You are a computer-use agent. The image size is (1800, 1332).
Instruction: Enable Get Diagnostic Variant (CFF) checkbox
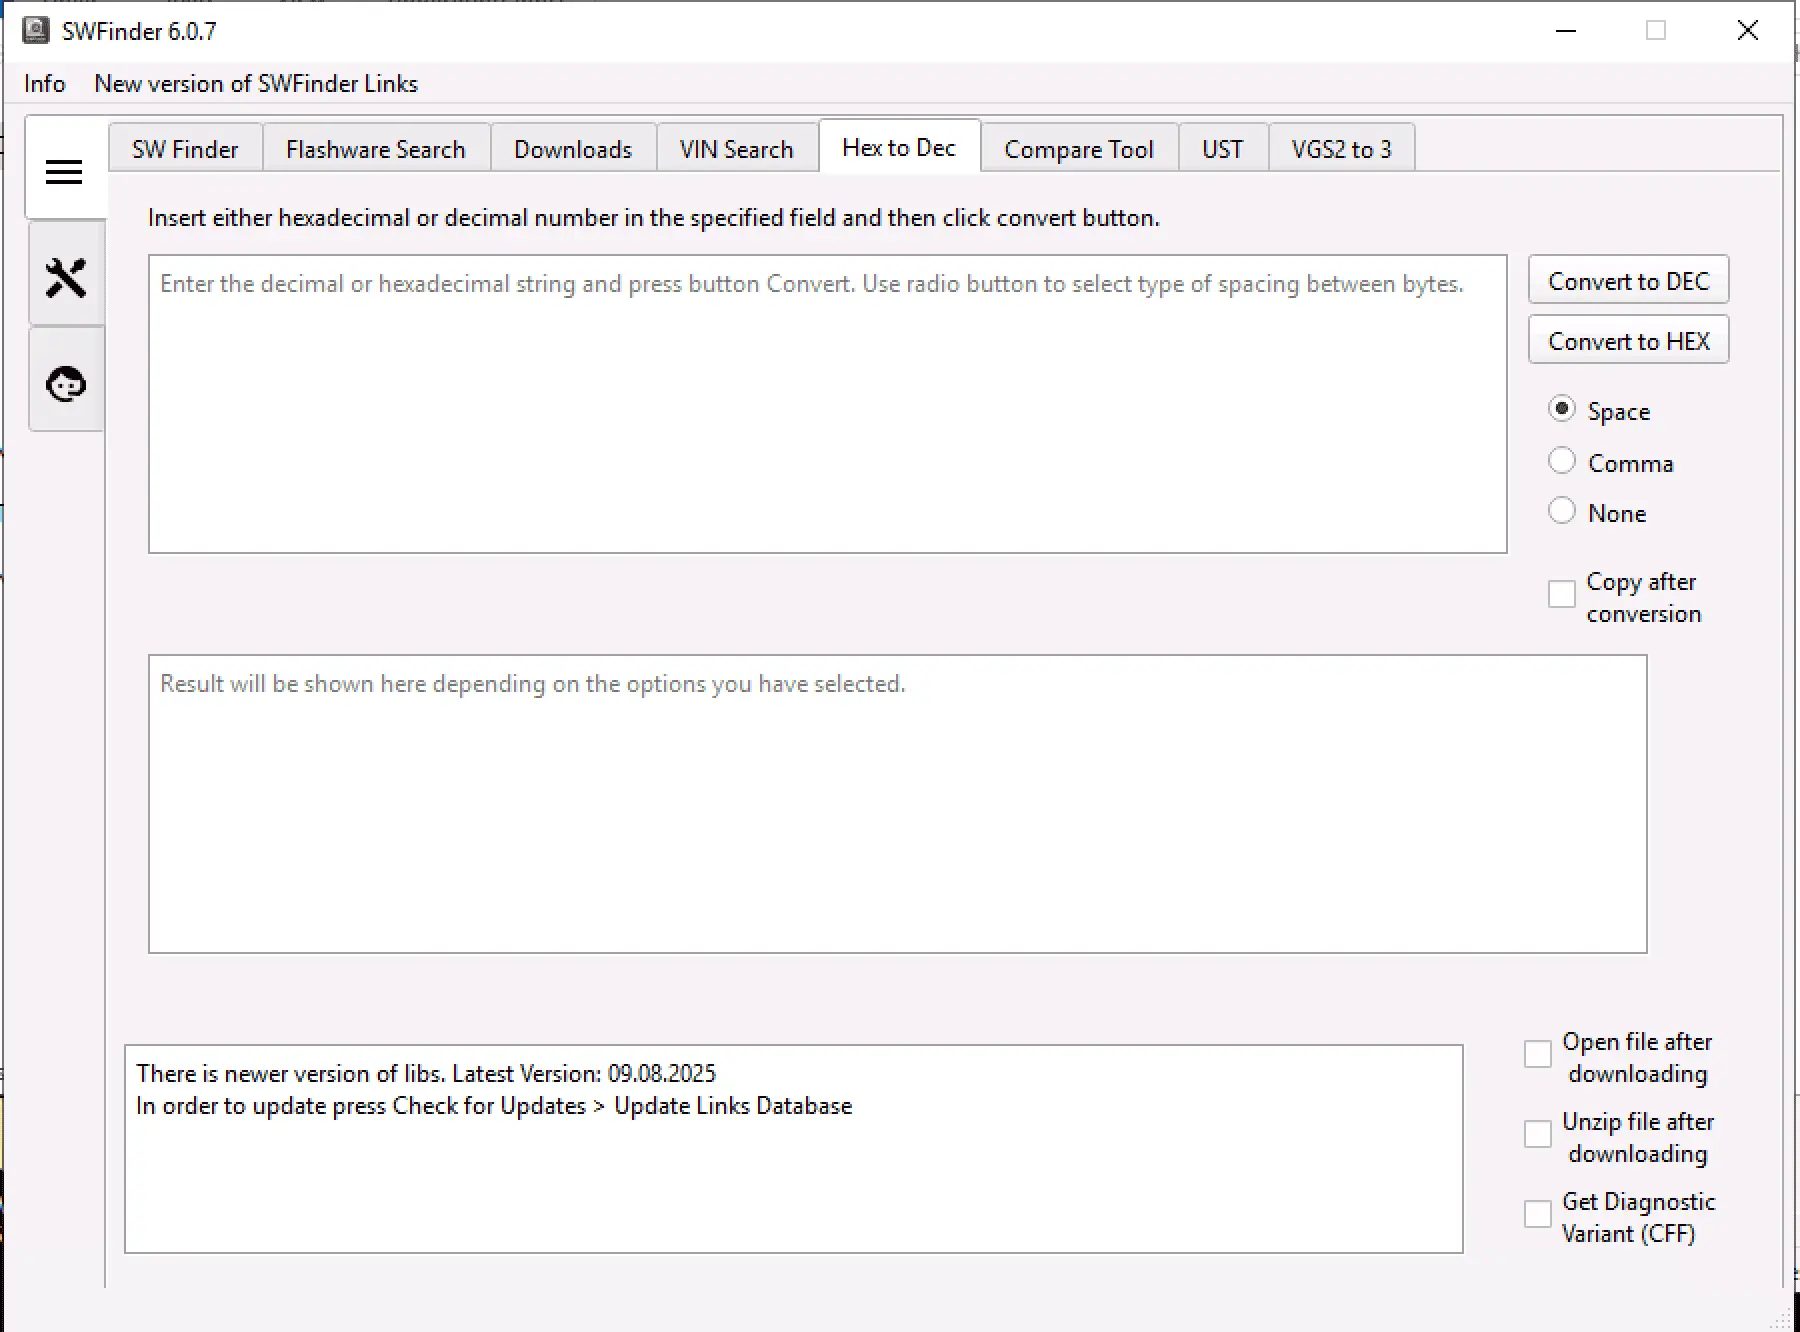(x=1538, y=1214)
